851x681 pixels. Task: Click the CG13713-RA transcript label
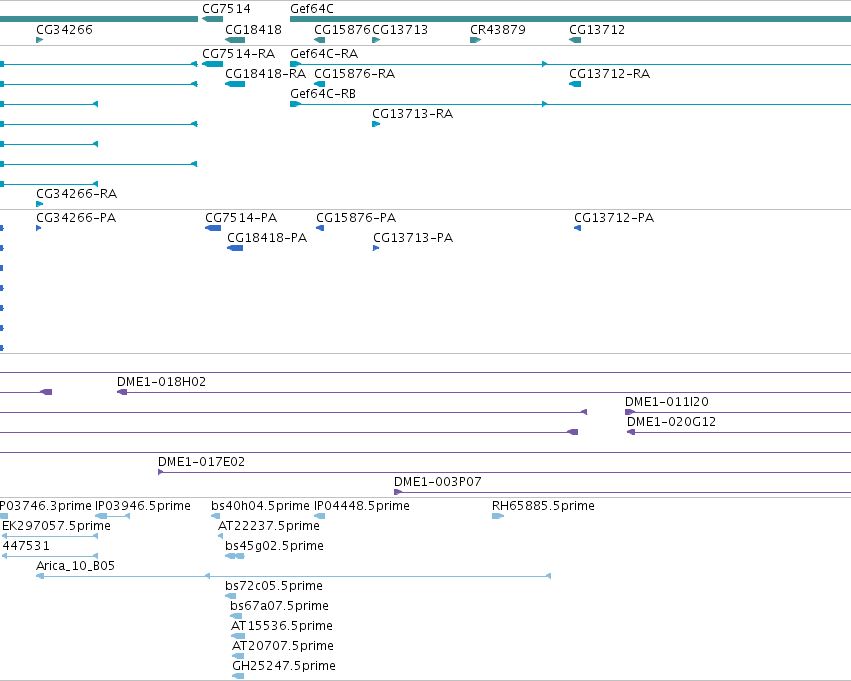(x=412, y=114)
